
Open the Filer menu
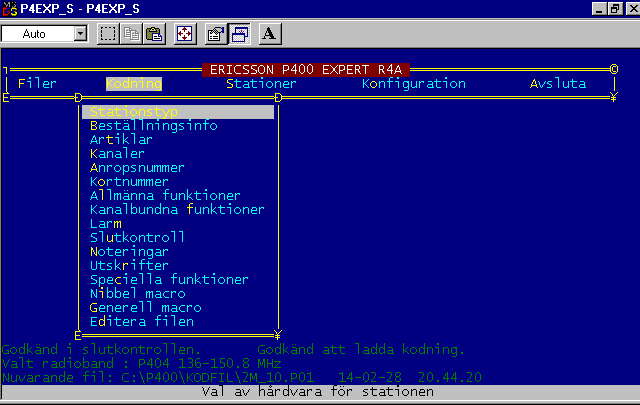pos(37,84)
